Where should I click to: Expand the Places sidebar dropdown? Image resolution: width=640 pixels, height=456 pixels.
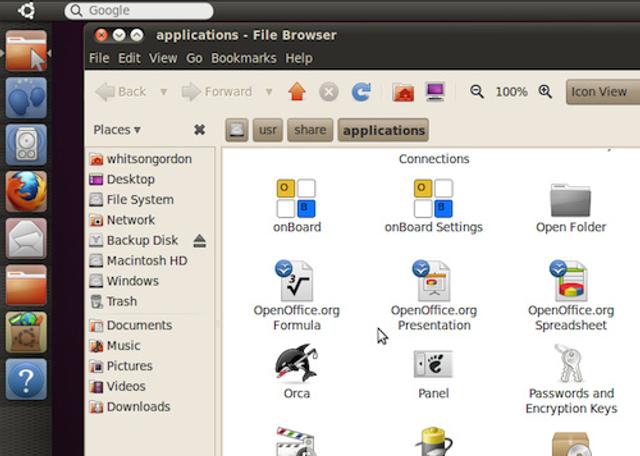[117, 130]
